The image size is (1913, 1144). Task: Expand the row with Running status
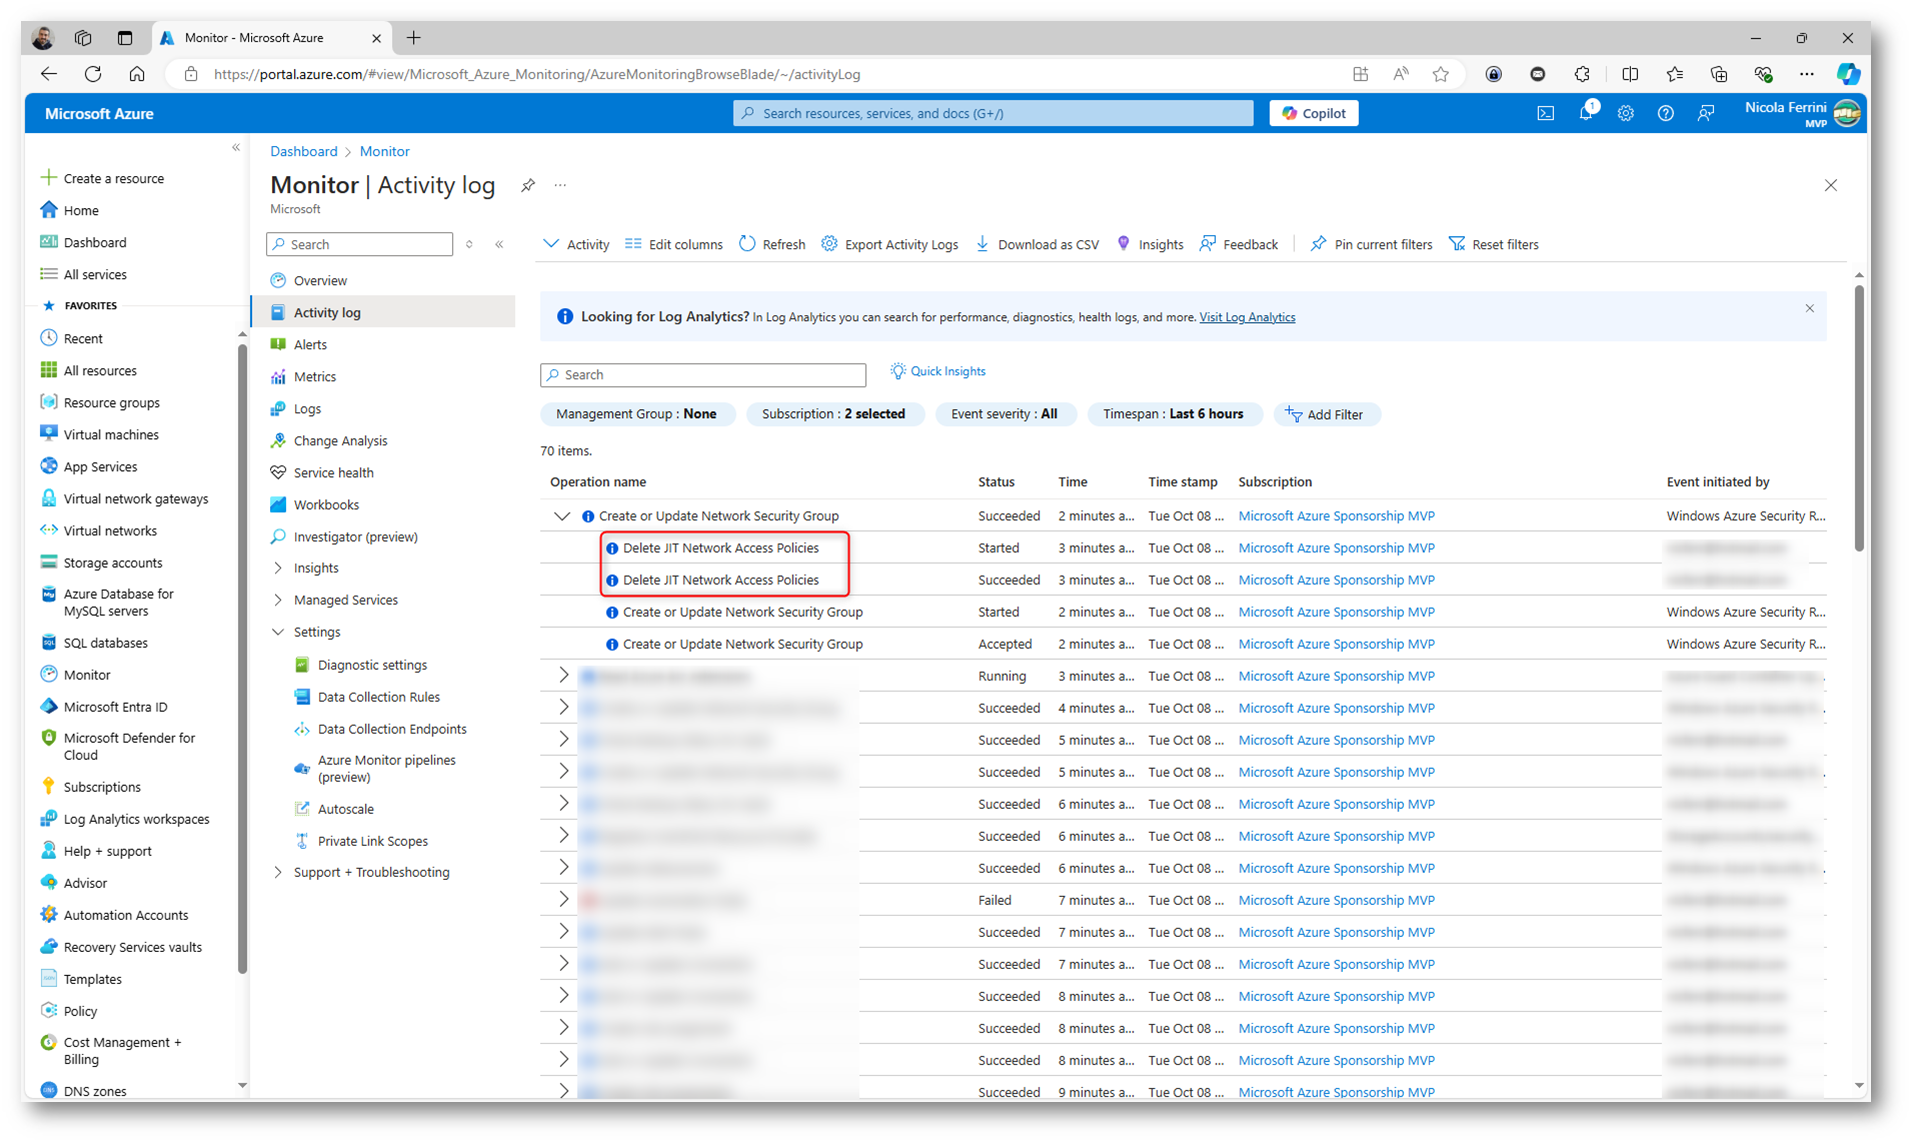coord(563,676)
